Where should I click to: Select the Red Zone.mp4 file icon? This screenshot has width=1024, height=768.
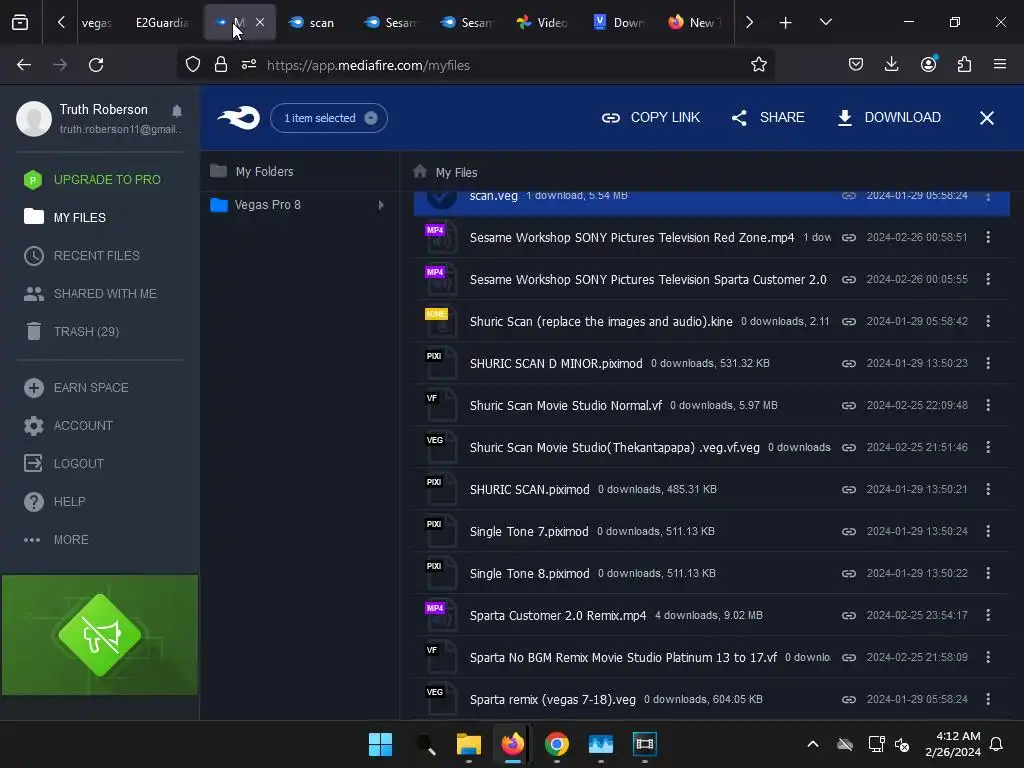click(x=441, y=238)
